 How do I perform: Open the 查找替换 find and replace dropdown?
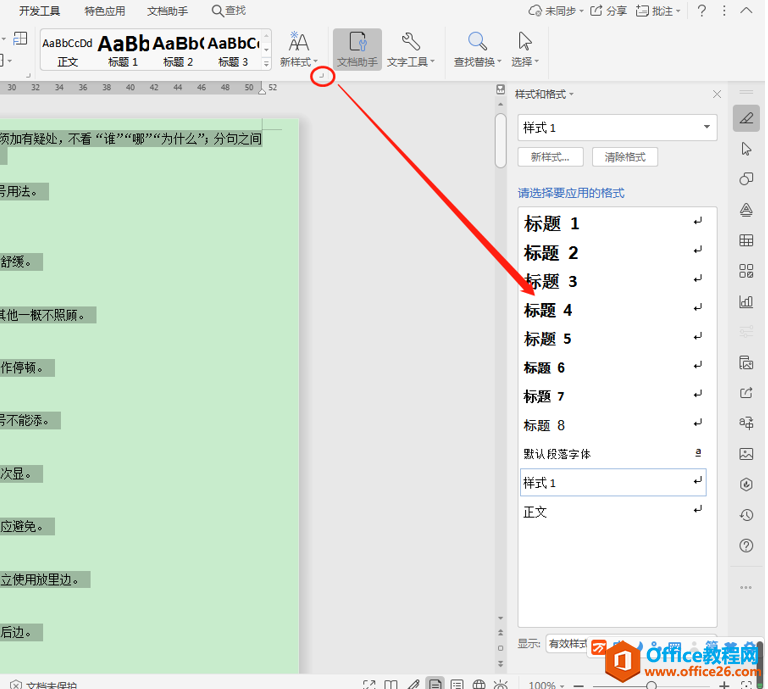point(477,49)
